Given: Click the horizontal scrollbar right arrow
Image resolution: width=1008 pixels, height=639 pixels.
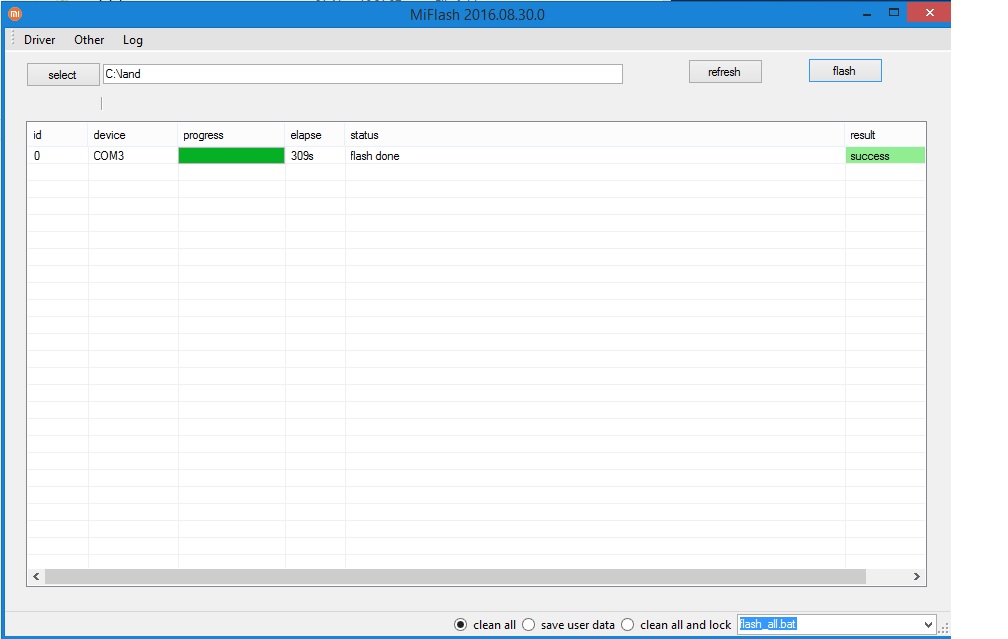Looking at the screenshot, I should point(917,577).
